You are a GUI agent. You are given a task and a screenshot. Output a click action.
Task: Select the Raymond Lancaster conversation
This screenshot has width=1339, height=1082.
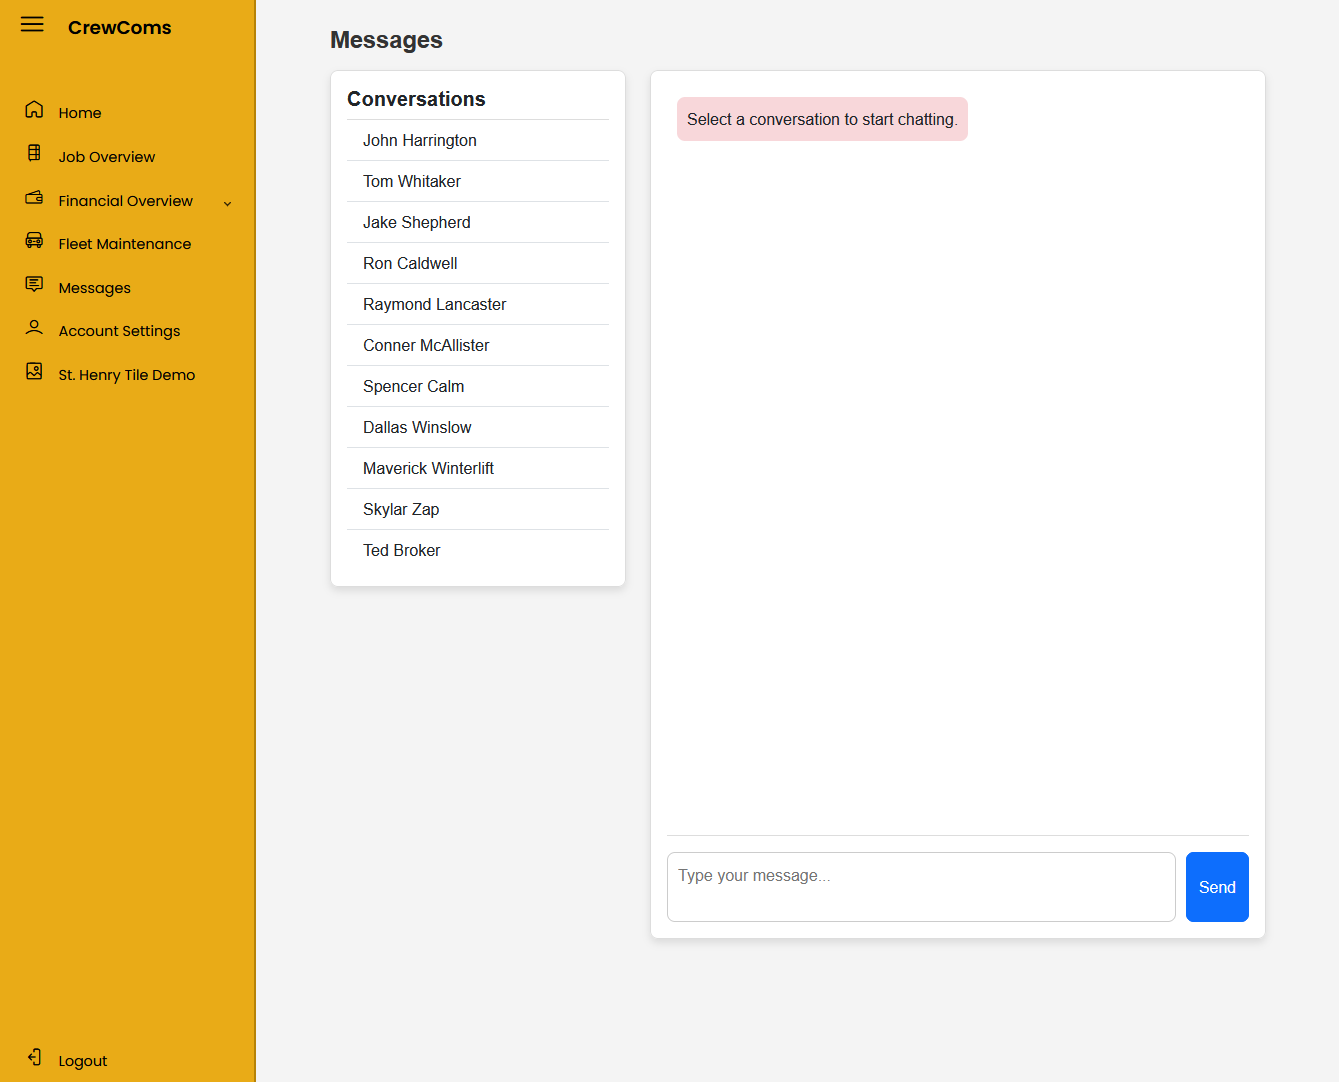(434, 305)
